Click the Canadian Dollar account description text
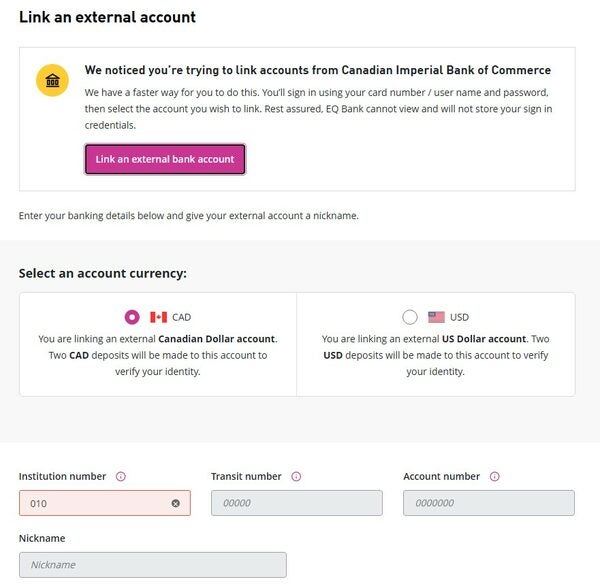Viewport: 600px width, 586px height. (x=158, y=355)
